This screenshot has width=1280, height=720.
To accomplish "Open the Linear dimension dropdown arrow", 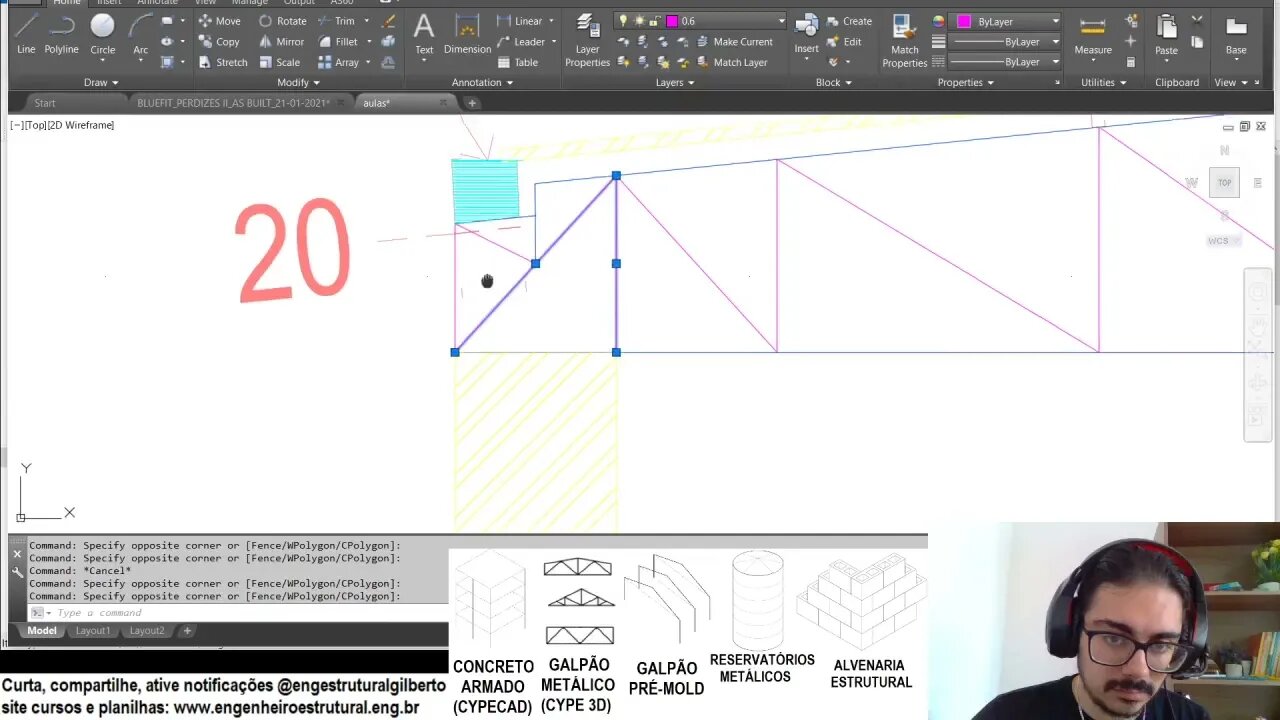I will pos(551,21).
